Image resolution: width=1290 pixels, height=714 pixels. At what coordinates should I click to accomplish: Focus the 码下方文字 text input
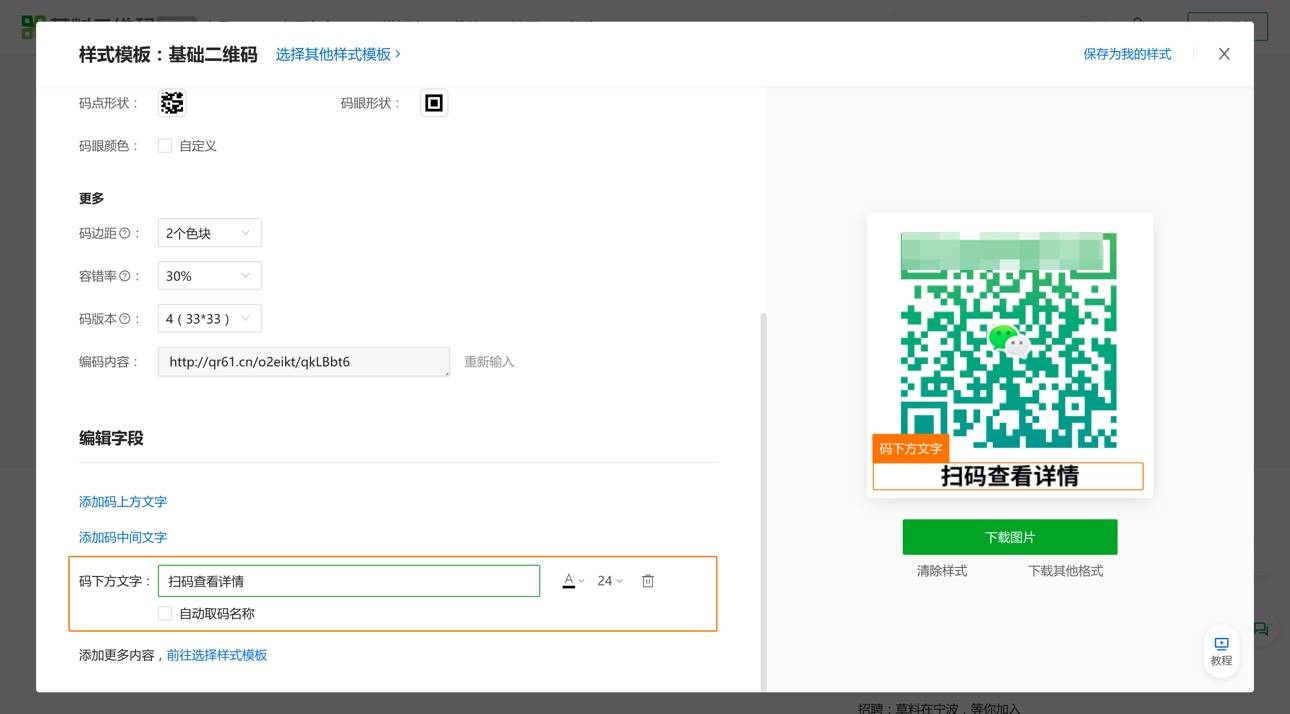pyautogui.click(x=349, y=581)
